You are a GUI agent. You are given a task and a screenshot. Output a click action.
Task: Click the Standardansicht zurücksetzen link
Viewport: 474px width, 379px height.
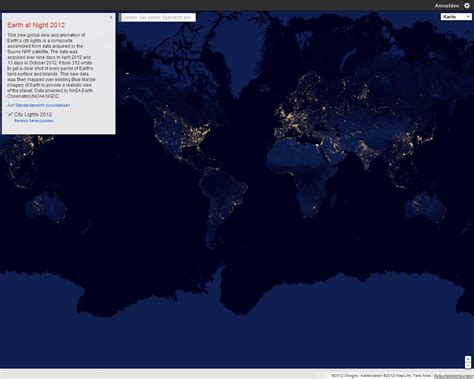39,105
